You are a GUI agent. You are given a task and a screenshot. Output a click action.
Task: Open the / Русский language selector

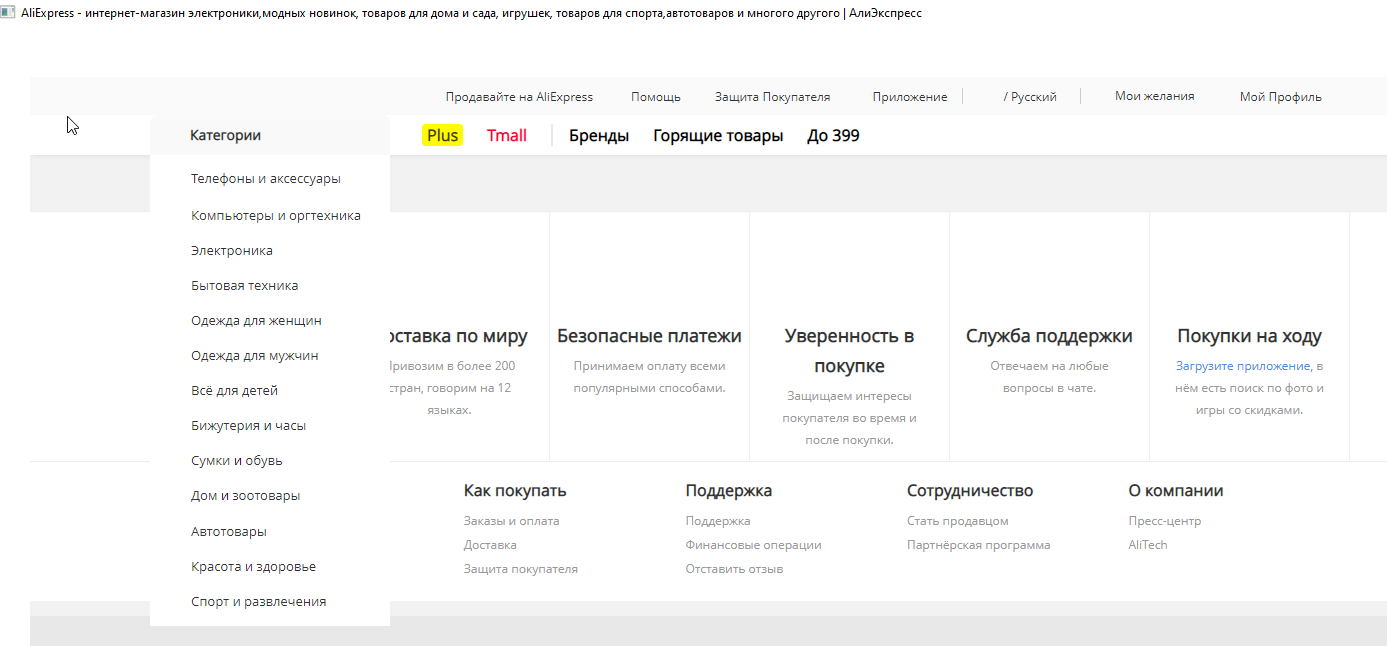1030,97
